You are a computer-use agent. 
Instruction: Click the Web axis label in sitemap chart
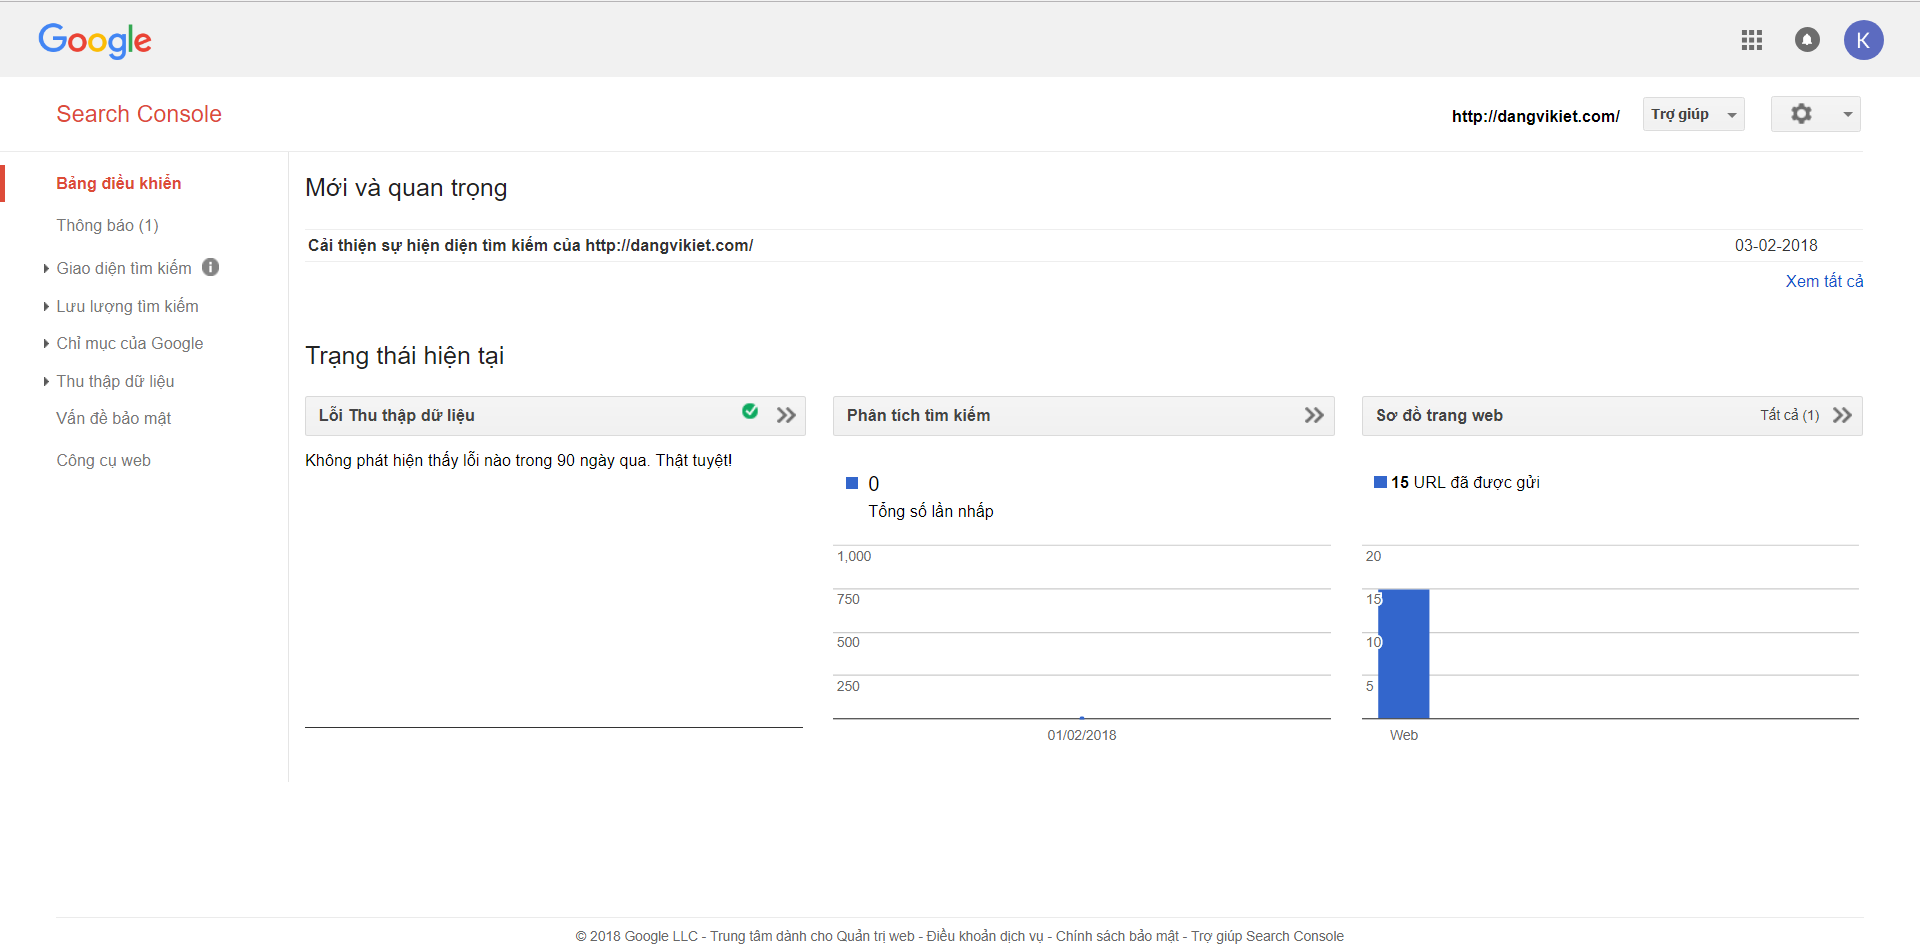pyautogui.click(x=1403, y=735)
